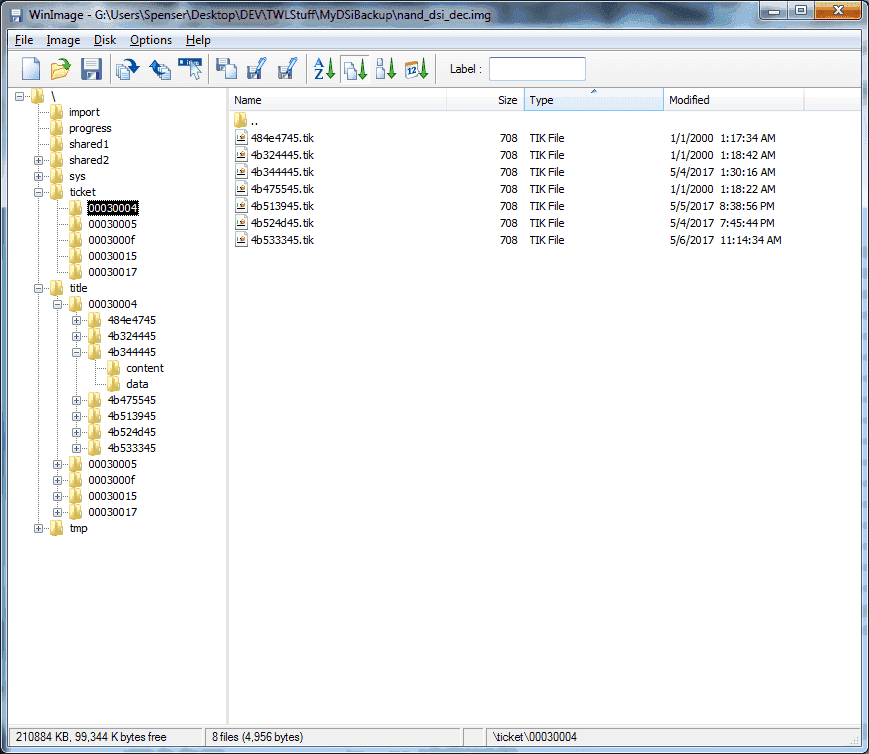Select the content folder in tree
The width and height of the screenshot is (869, 754).
(145, 368)
